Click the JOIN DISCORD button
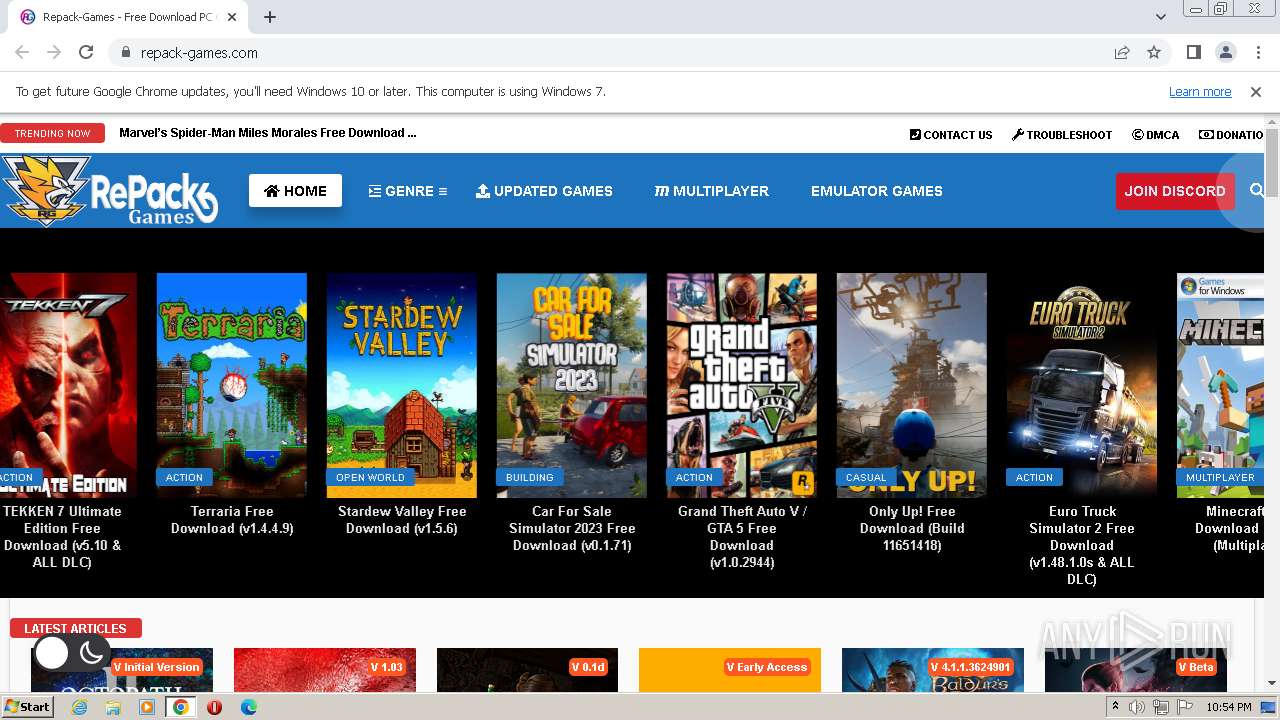Image resolution: width=1280 pixels, height=720 pixels. click(x=1175, y=191)
